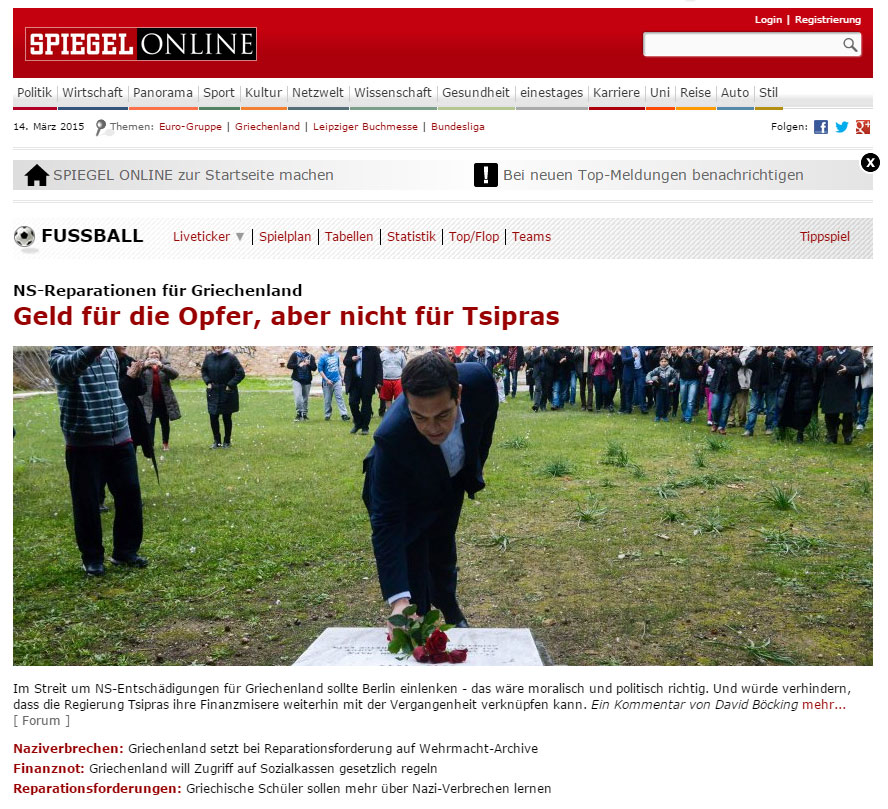Click the Forum link below article
Viewport: 888px width, 809px height.
click(41, 721)
